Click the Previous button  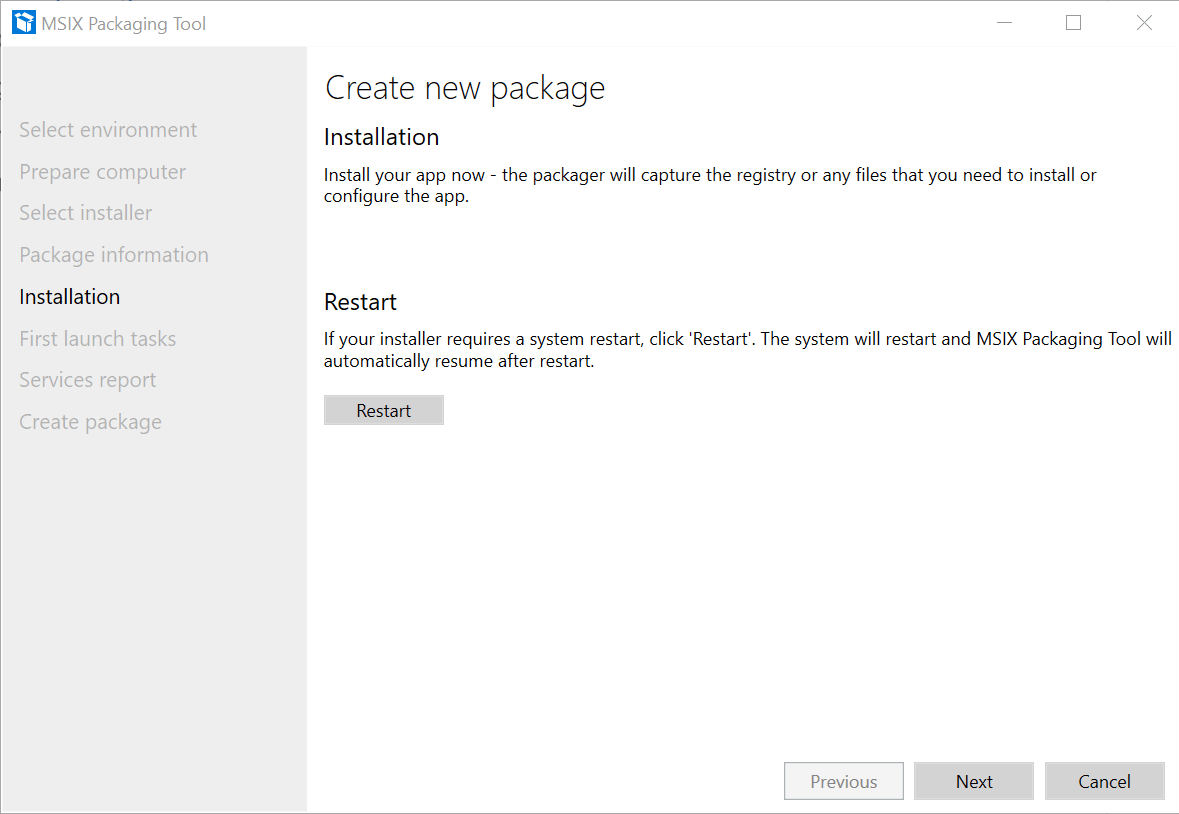843,781
